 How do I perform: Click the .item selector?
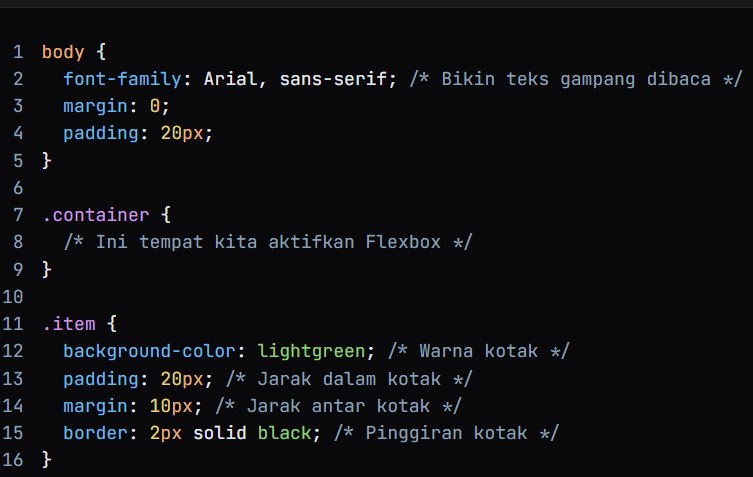68,323
